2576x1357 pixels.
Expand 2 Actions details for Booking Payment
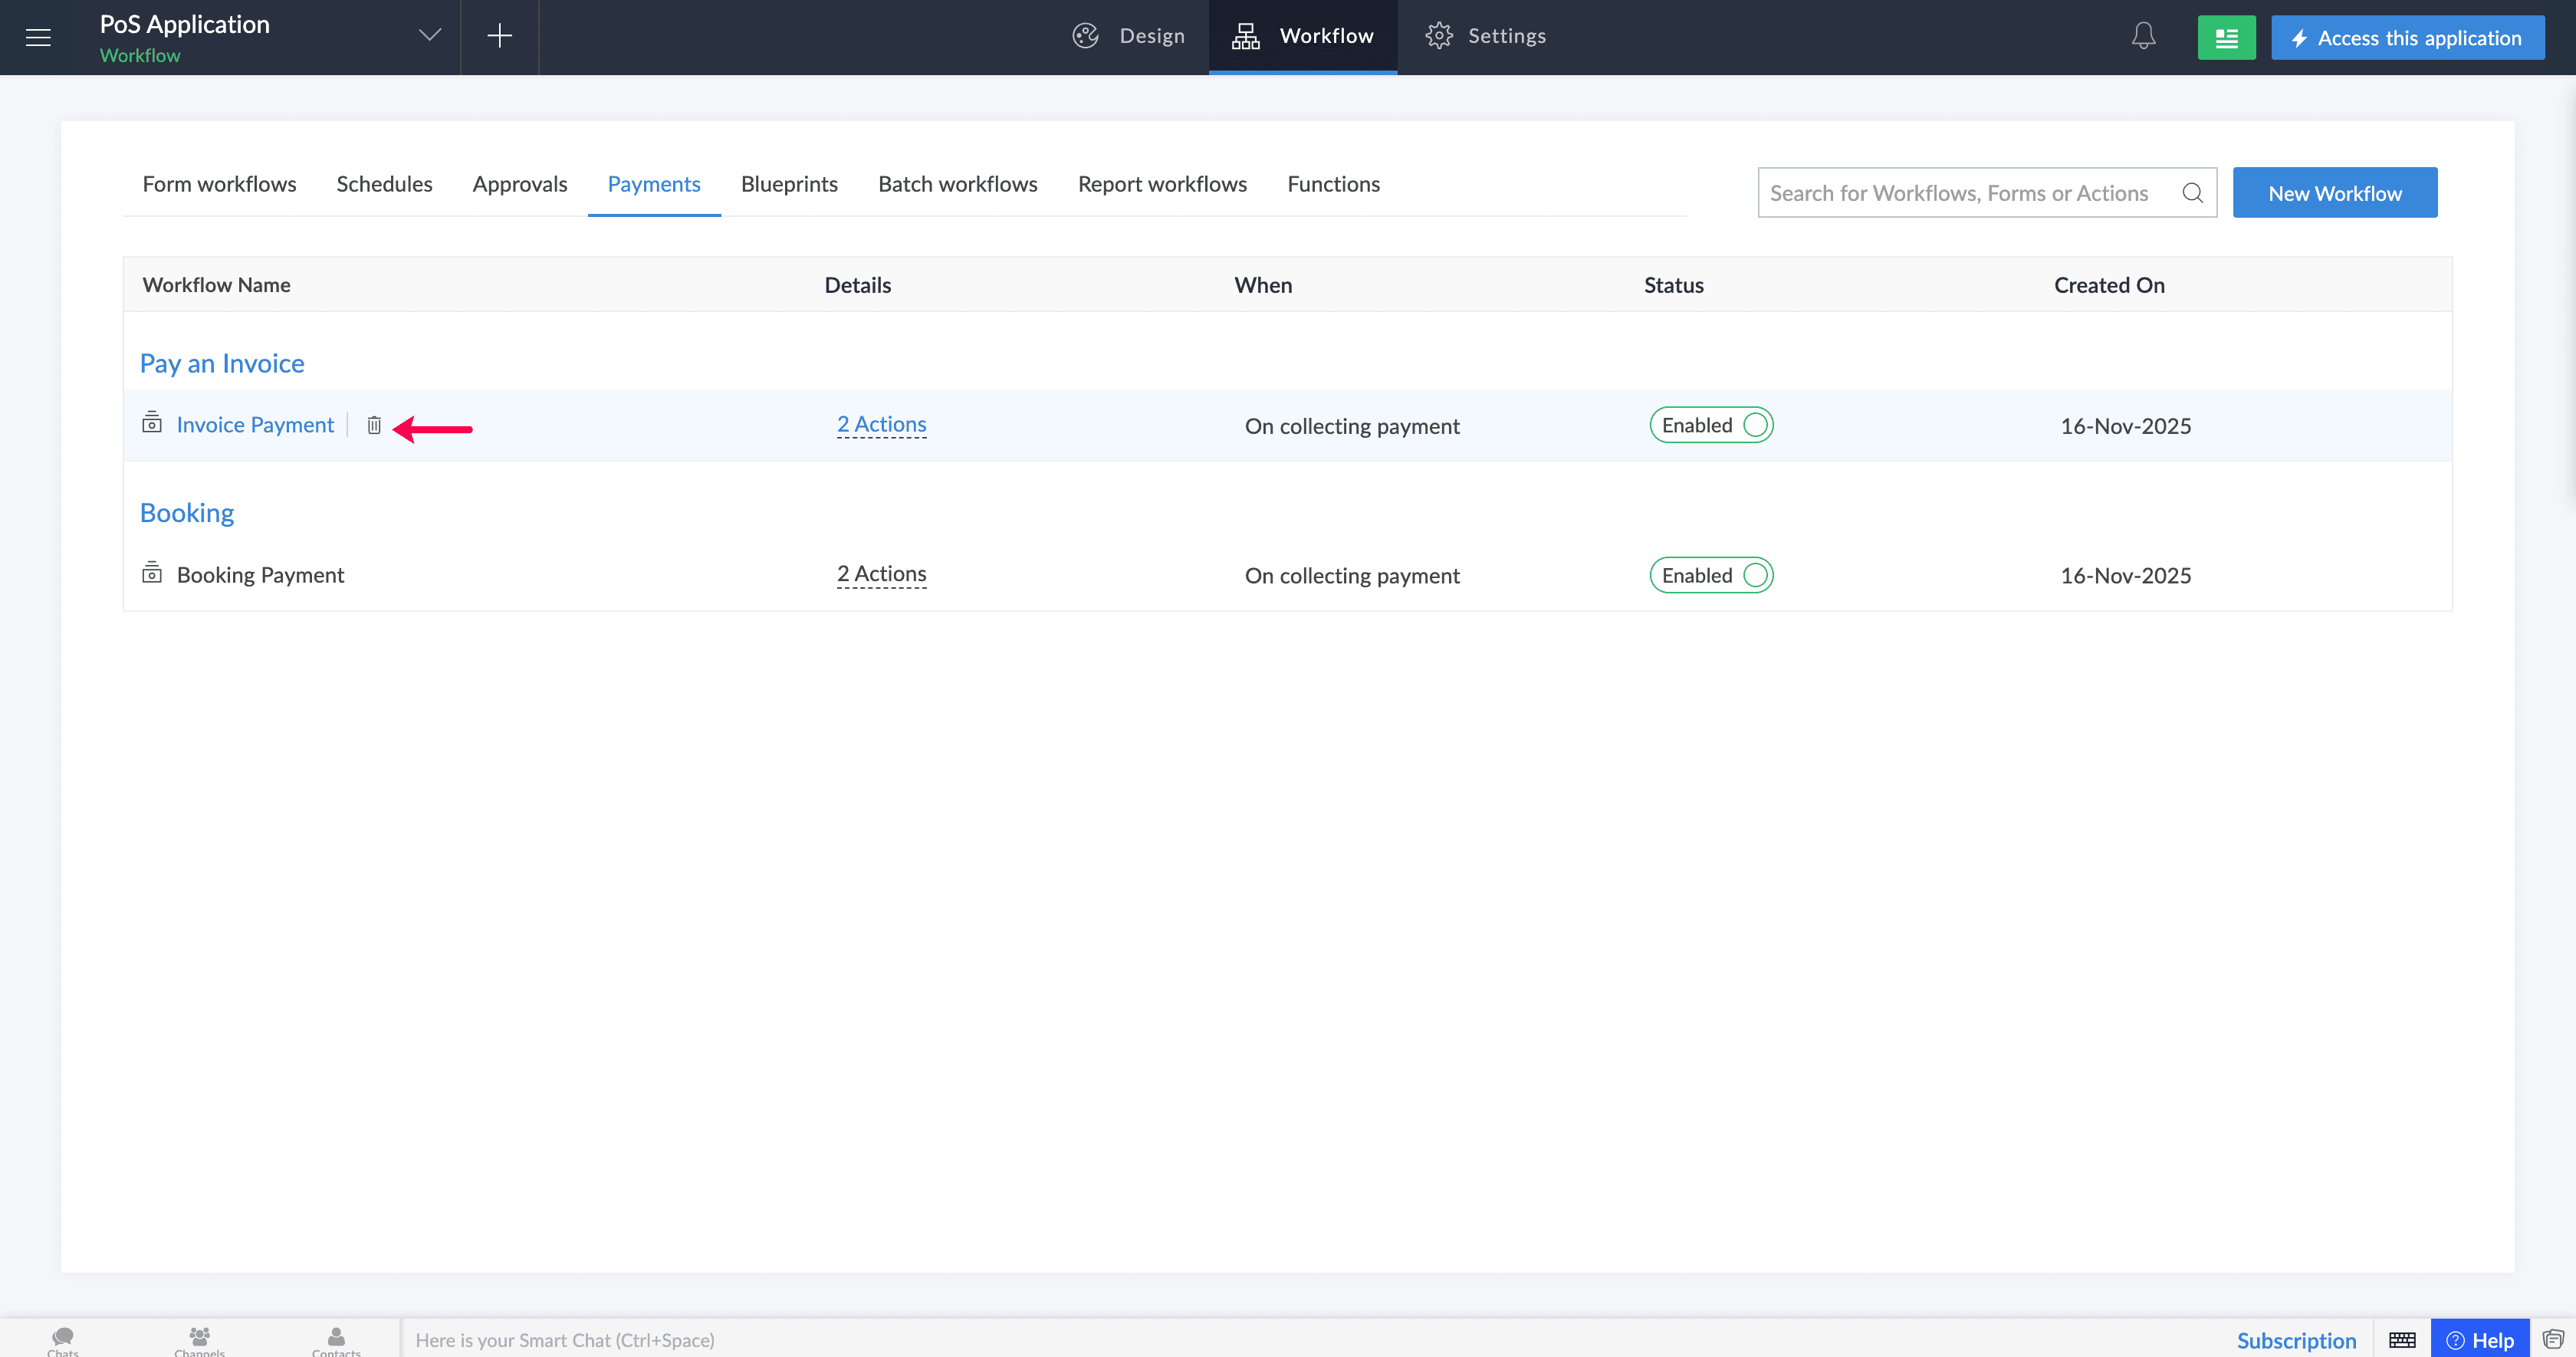(x=881, y=575)
